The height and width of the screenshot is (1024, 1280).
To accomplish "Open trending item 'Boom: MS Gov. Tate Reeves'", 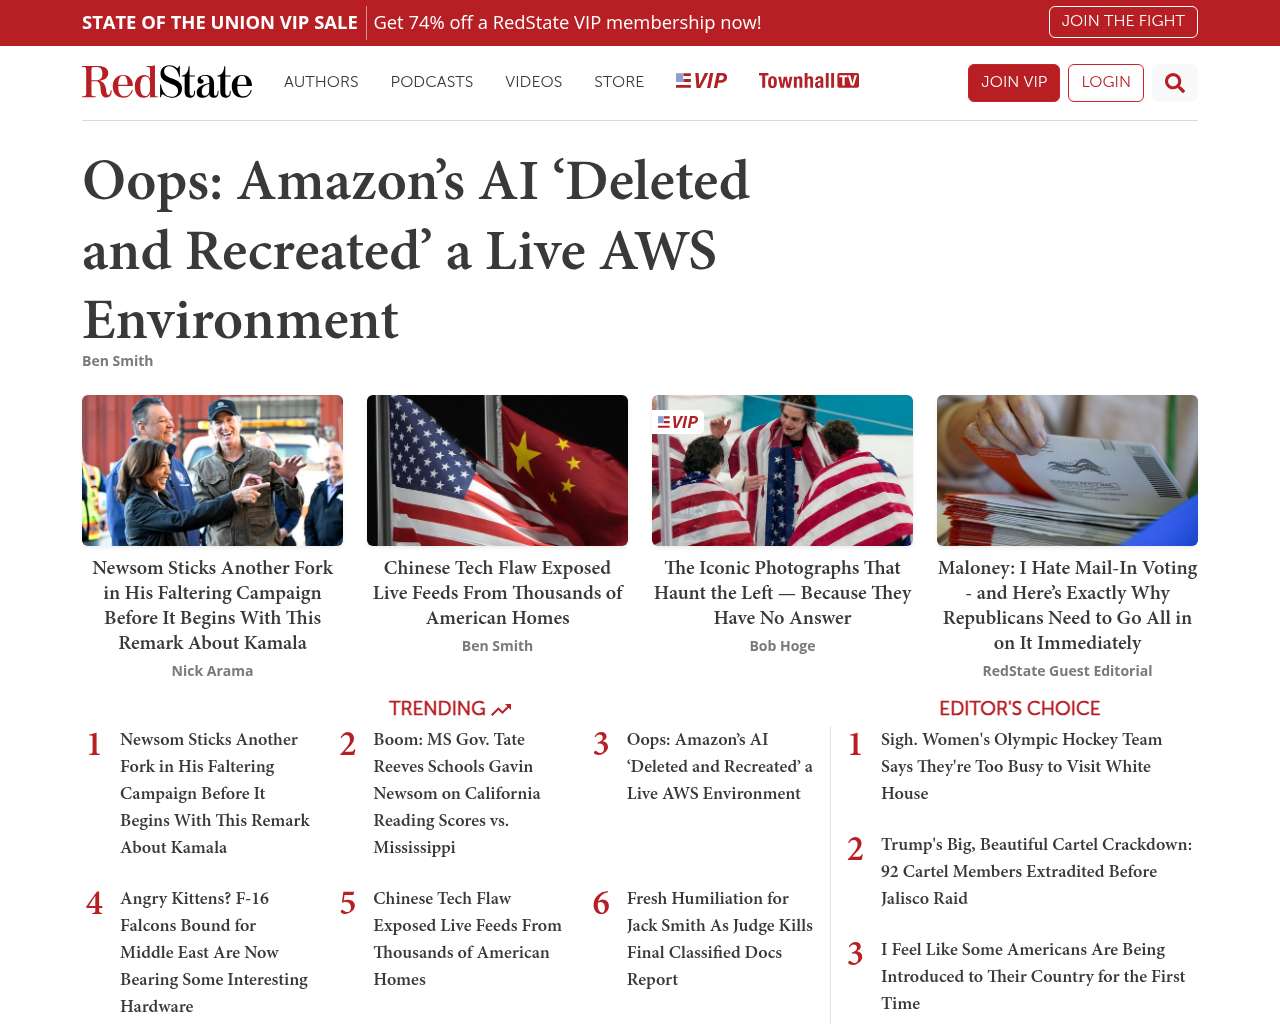I will 457,793.
